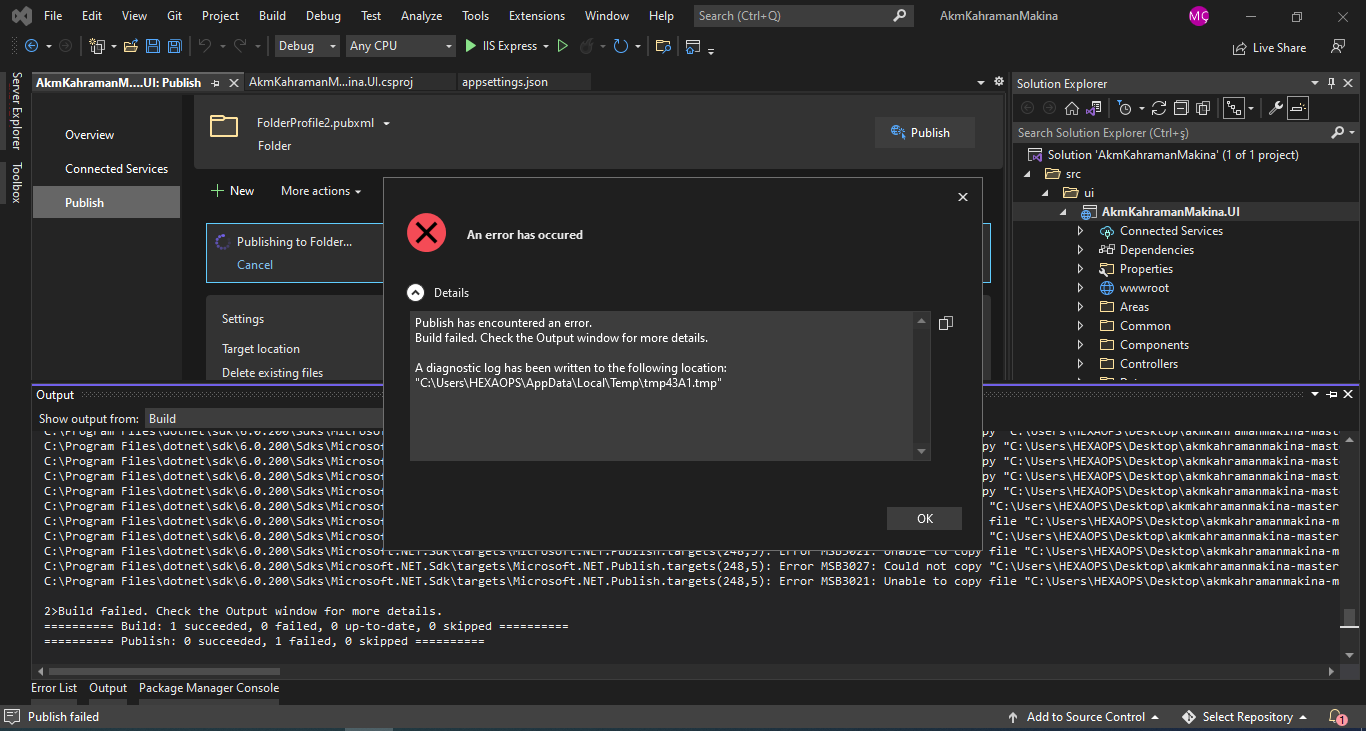Open the Error List tab

coord(54,688)
